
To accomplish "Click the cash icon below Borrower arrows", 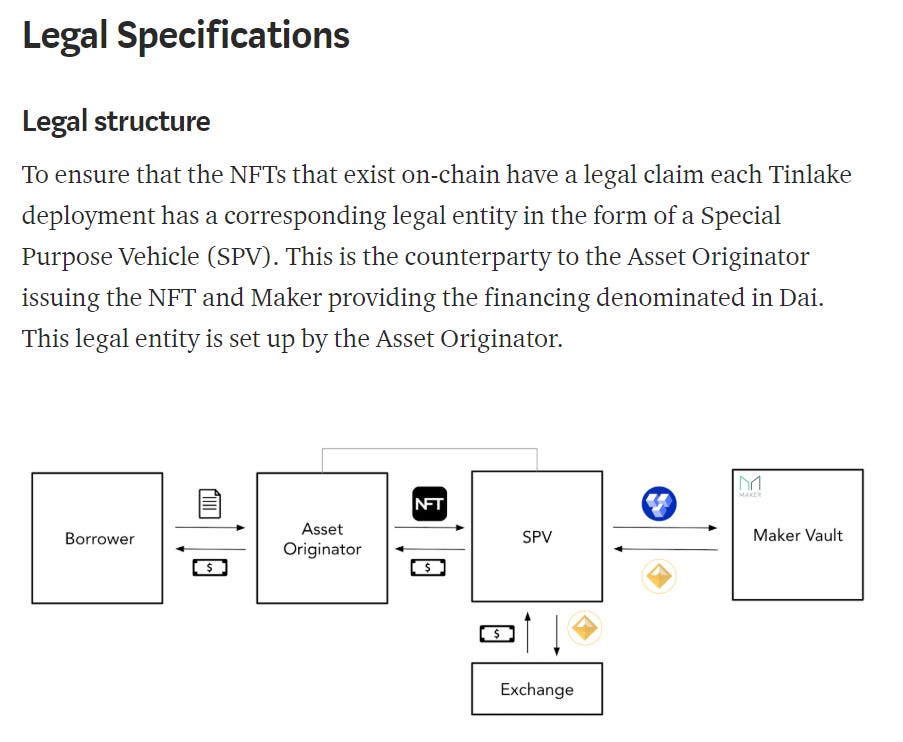I will tap(210, 568).
